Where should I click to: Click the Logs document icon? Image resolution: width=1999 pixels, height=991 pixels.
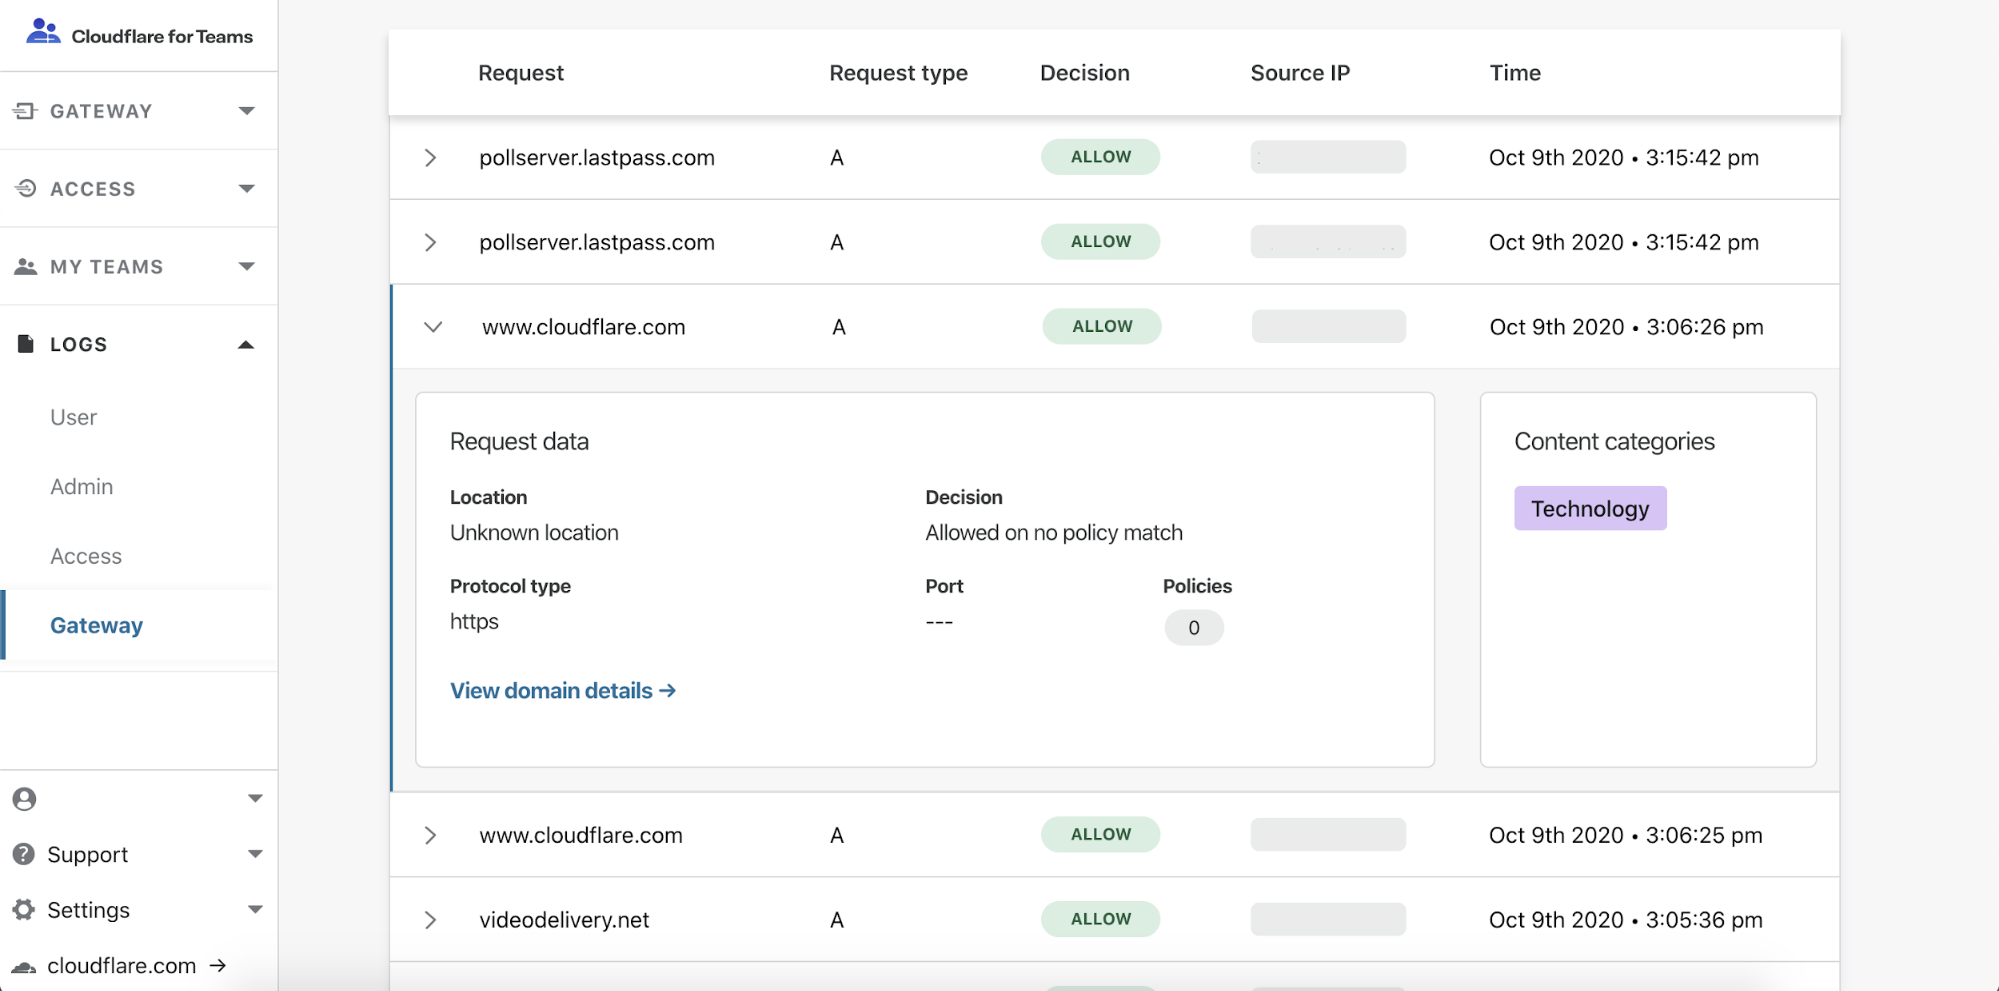(x=26, y=344)
